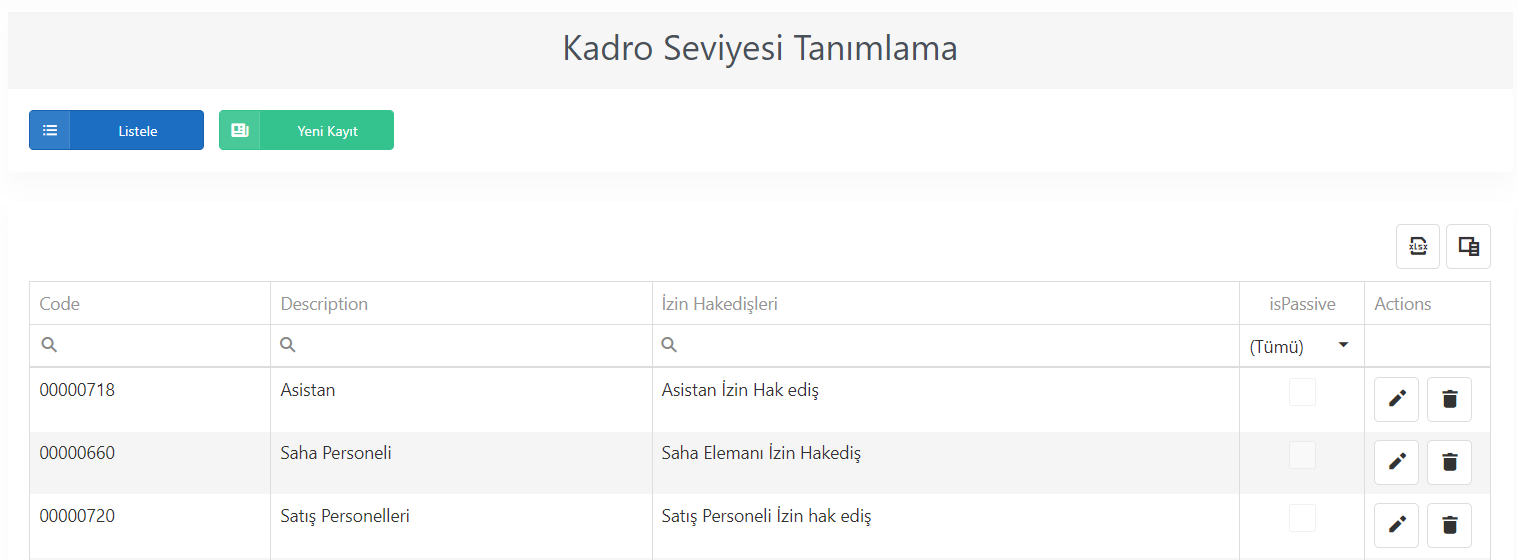This screenshot has width=1517, height=560.
Task: Toggle isPassive checkbox for Satış Personelleri
Action: point(1302,518)
